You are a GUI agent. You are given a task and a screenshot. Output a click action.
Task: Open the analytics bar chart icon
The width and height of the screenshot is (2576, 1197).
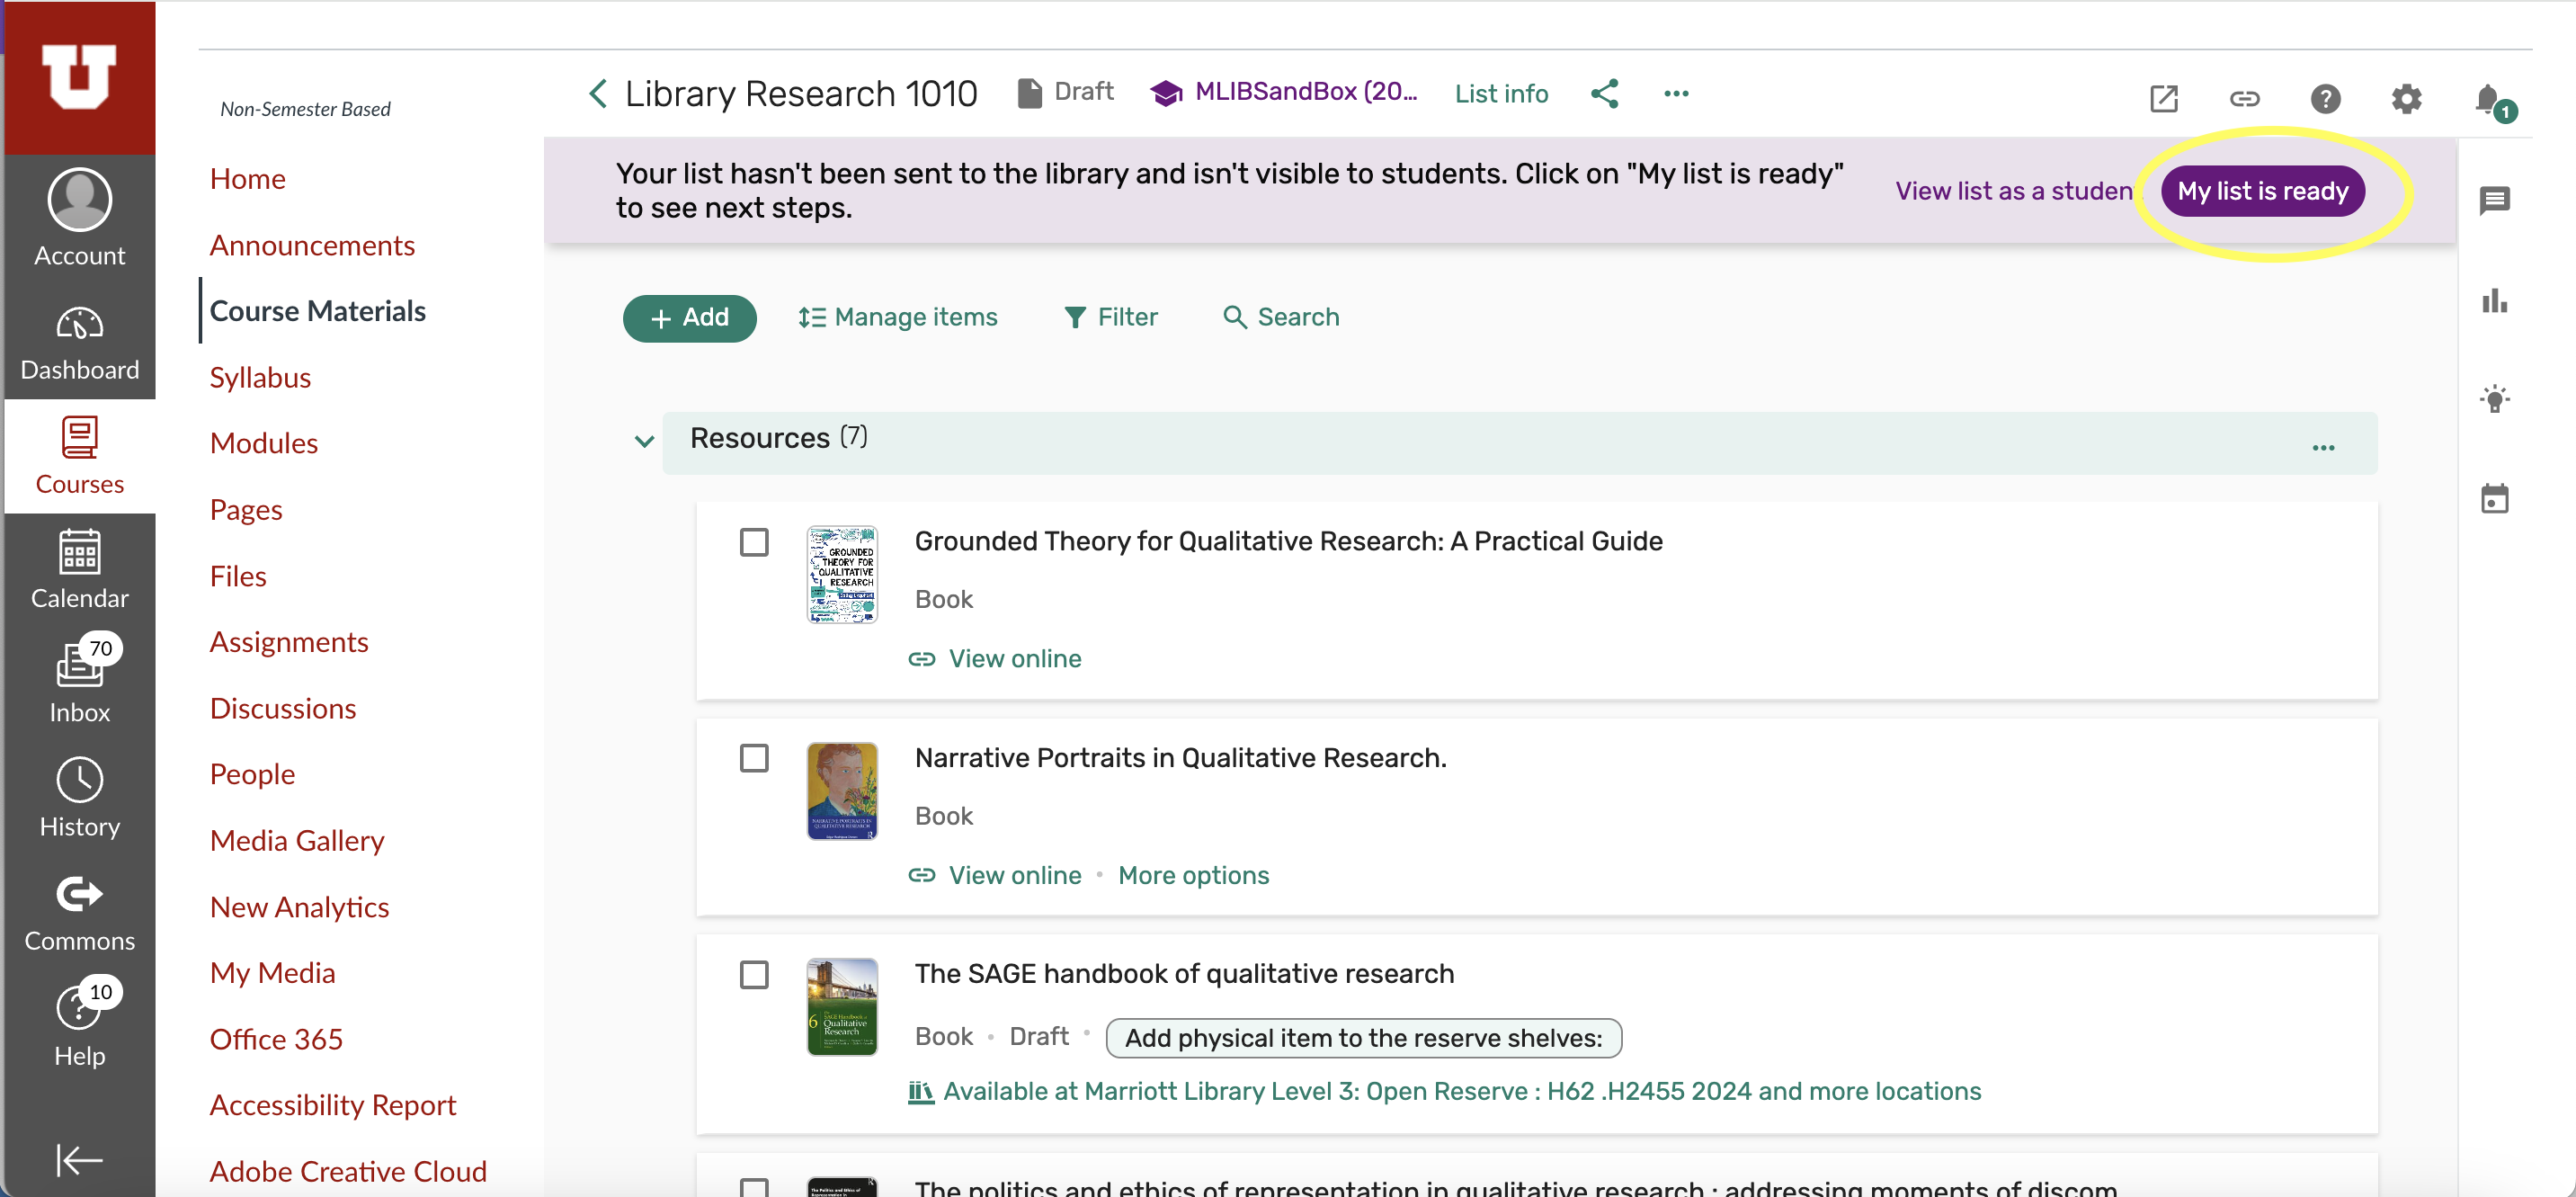pyautogui.click(x=2494, y=300)
